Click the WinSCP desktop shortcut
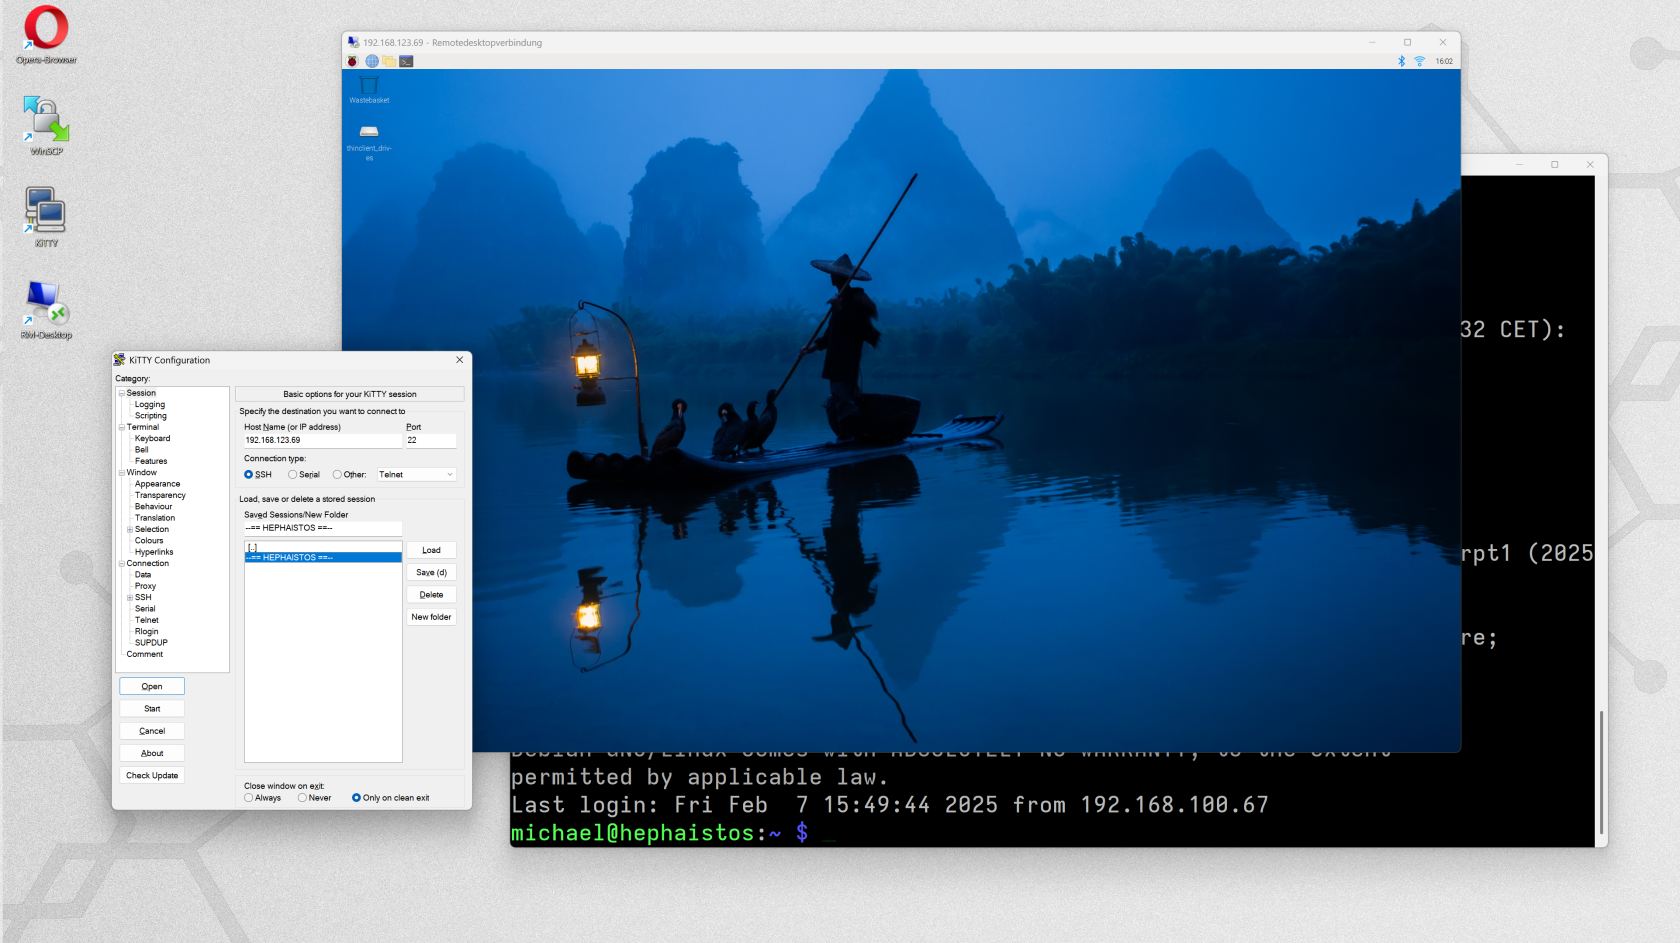 (x=46, y=124)
